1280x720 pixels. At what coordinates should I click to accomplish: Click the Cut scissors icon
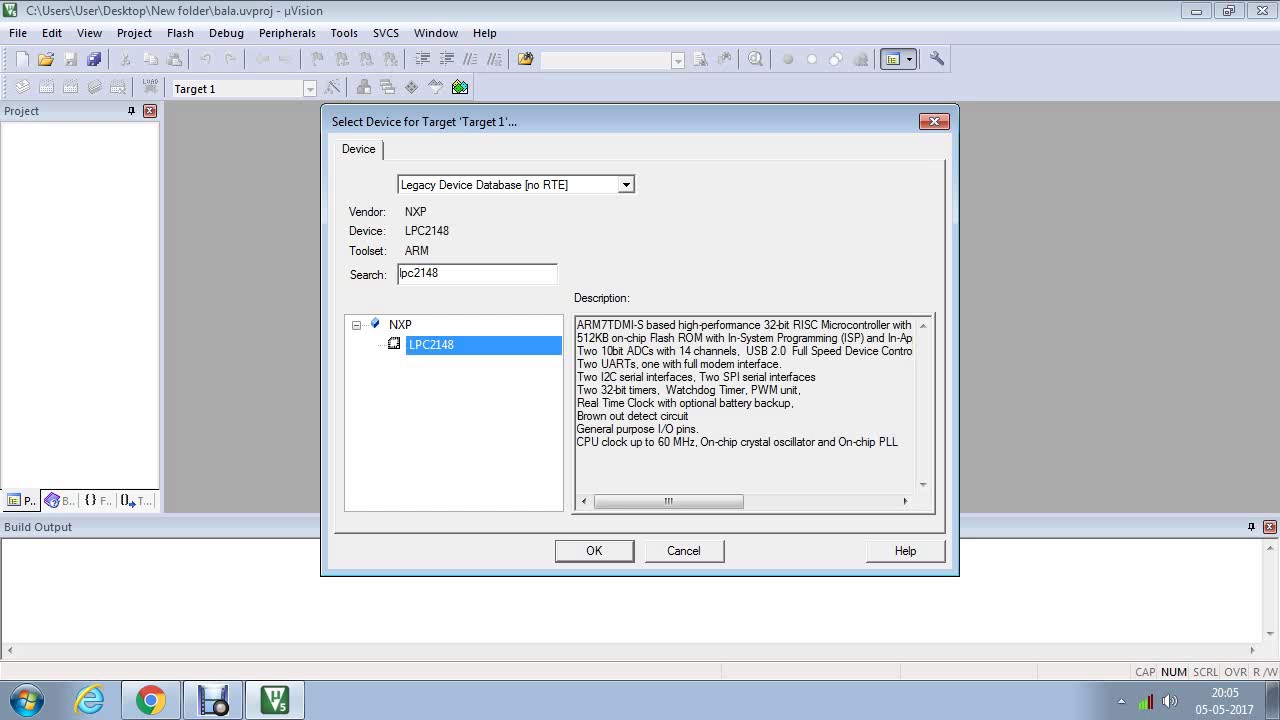(126, 59)
